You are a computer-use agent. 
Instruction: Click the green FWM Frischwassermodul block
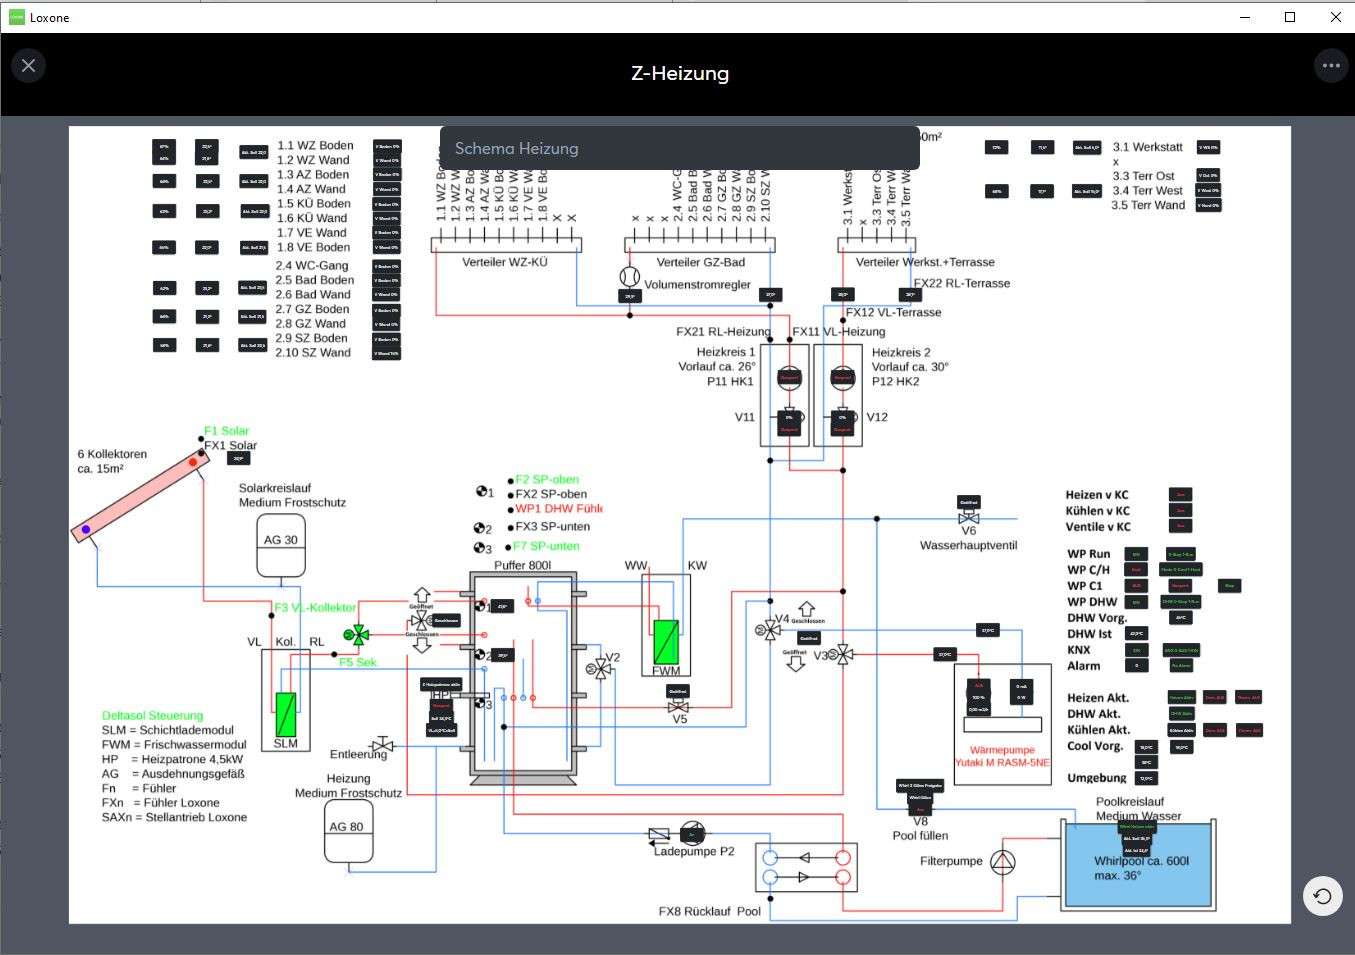click(x=666, y=641)
